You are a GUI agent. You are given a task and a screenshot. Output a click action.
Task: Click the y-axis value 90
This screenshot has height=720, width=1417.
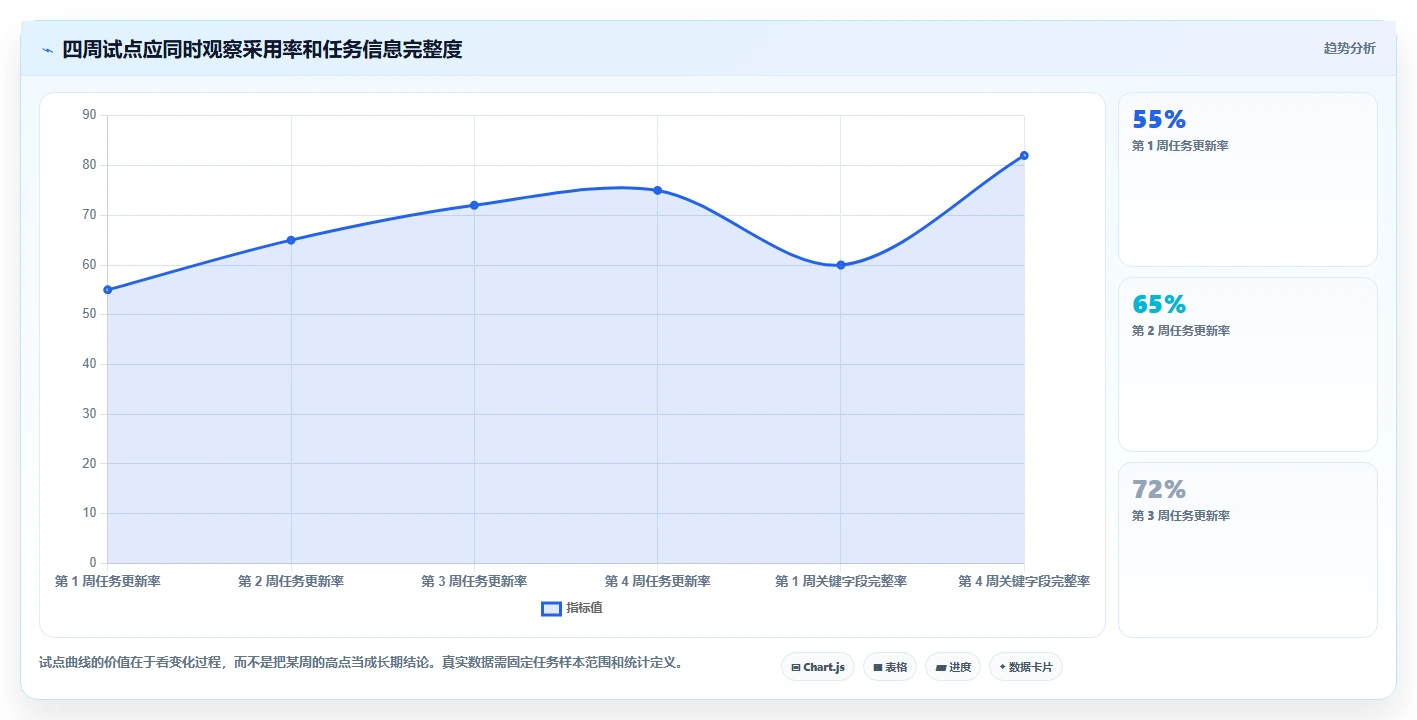click(89, 115)
